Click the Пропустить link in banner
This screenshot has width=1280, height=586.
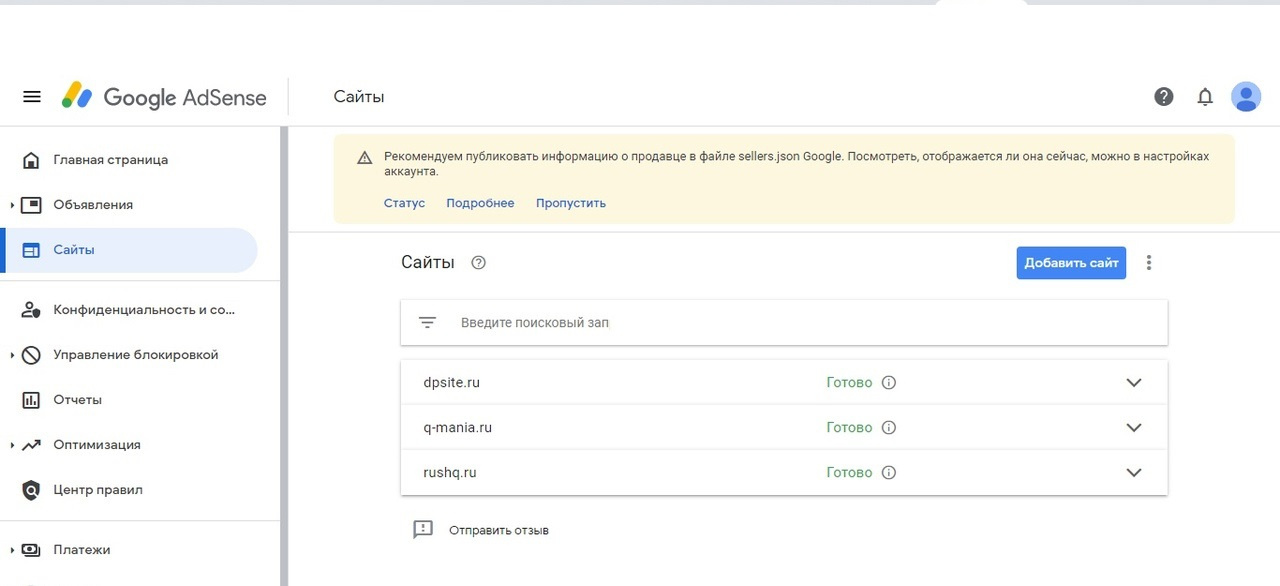click(x=571, y=203)
